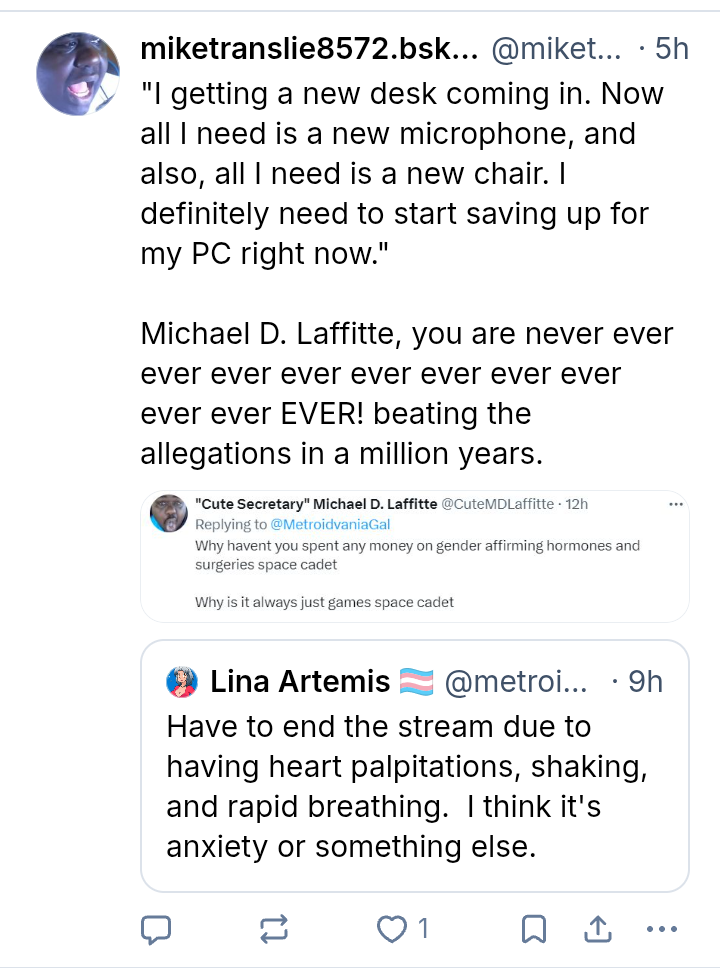Open the @metroi... handle in the quote
Viewport: 720px width, 968px height.
point(517,682)
